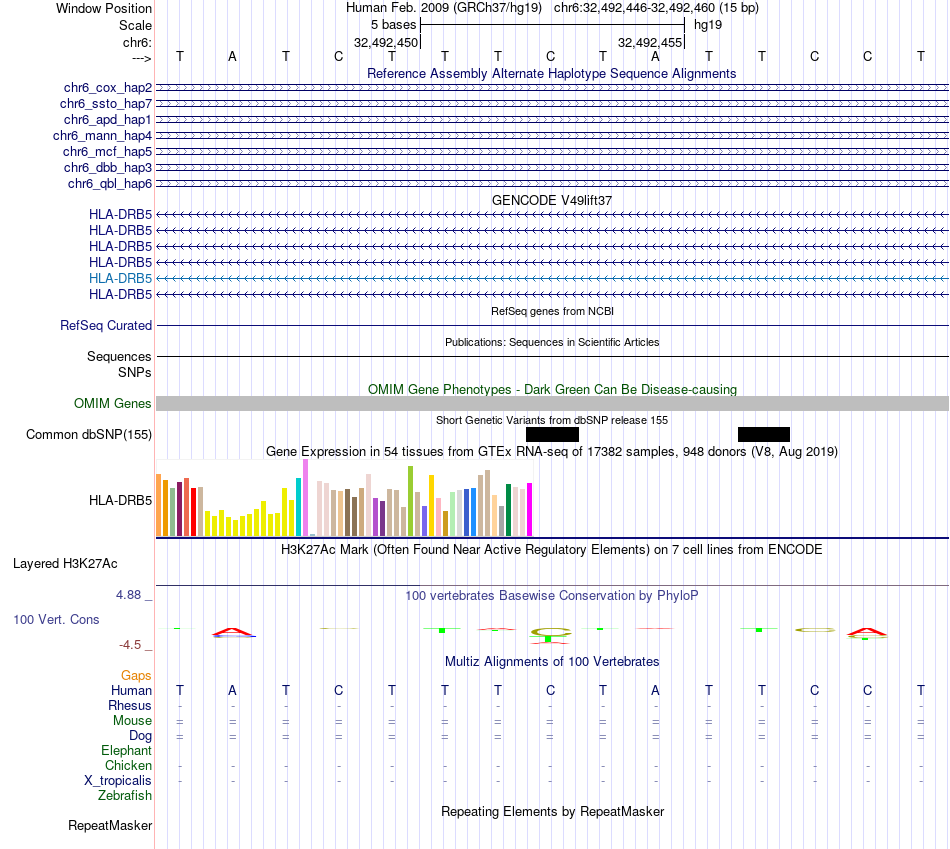950x849 pixels.
Task: Click the gray OMIM Genes bar
Action: pyautogui.click(x=553, y=404)
